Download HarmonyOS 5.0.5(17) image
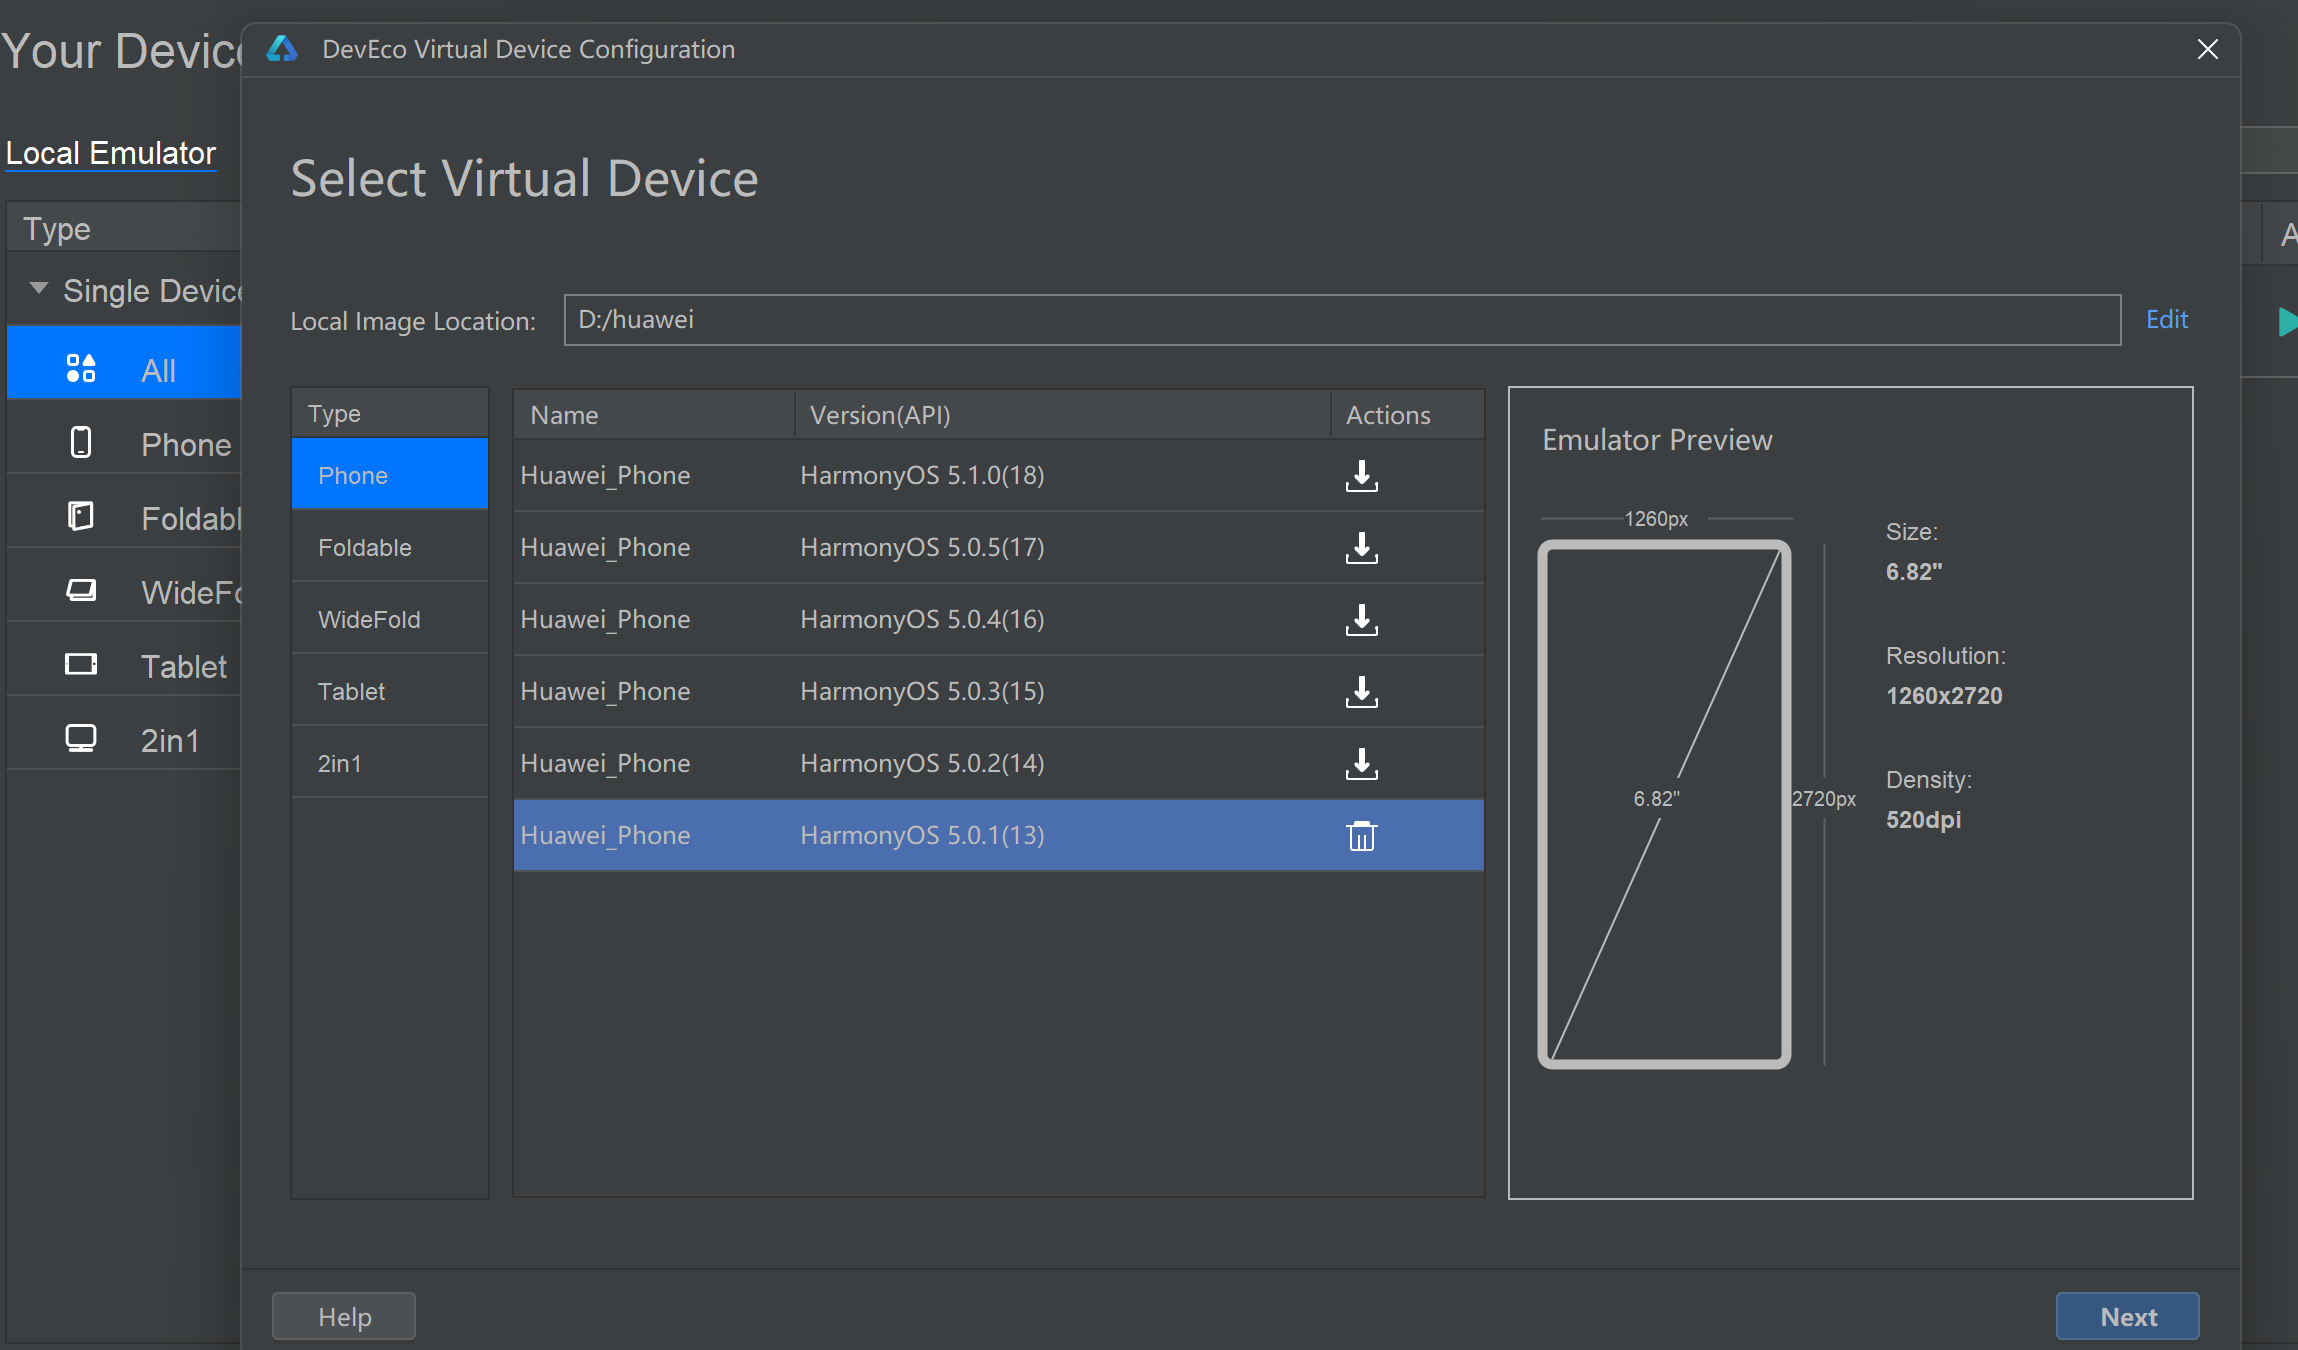The height and width of the screenshot is (1350, 2298). tap(1361, 548)
